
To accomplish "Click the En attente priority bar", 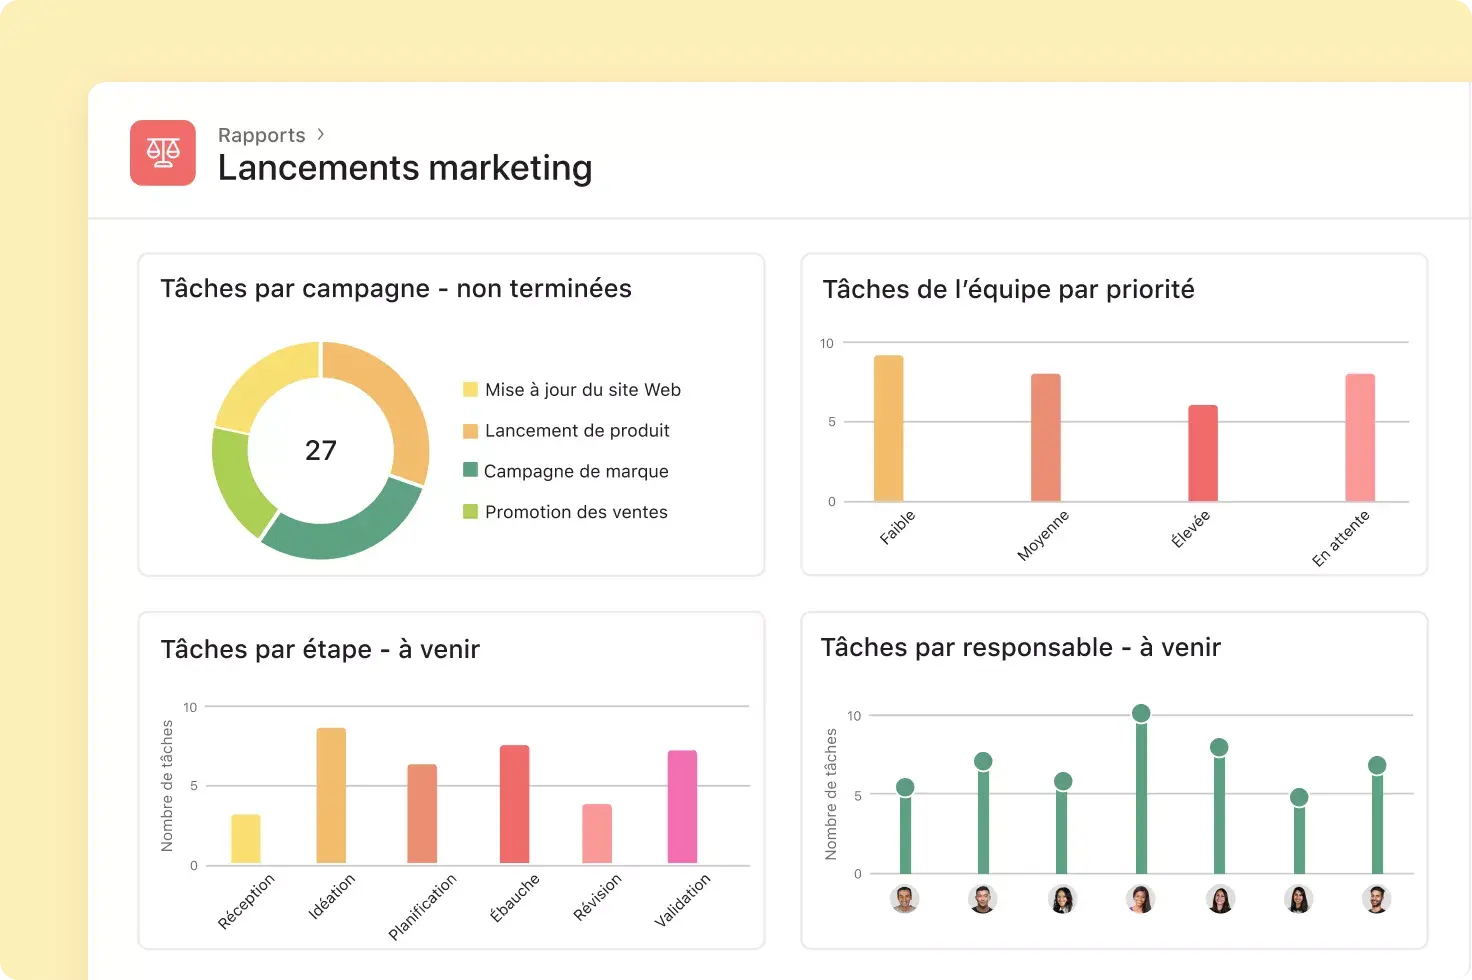I will click(x=1360, y=437).
